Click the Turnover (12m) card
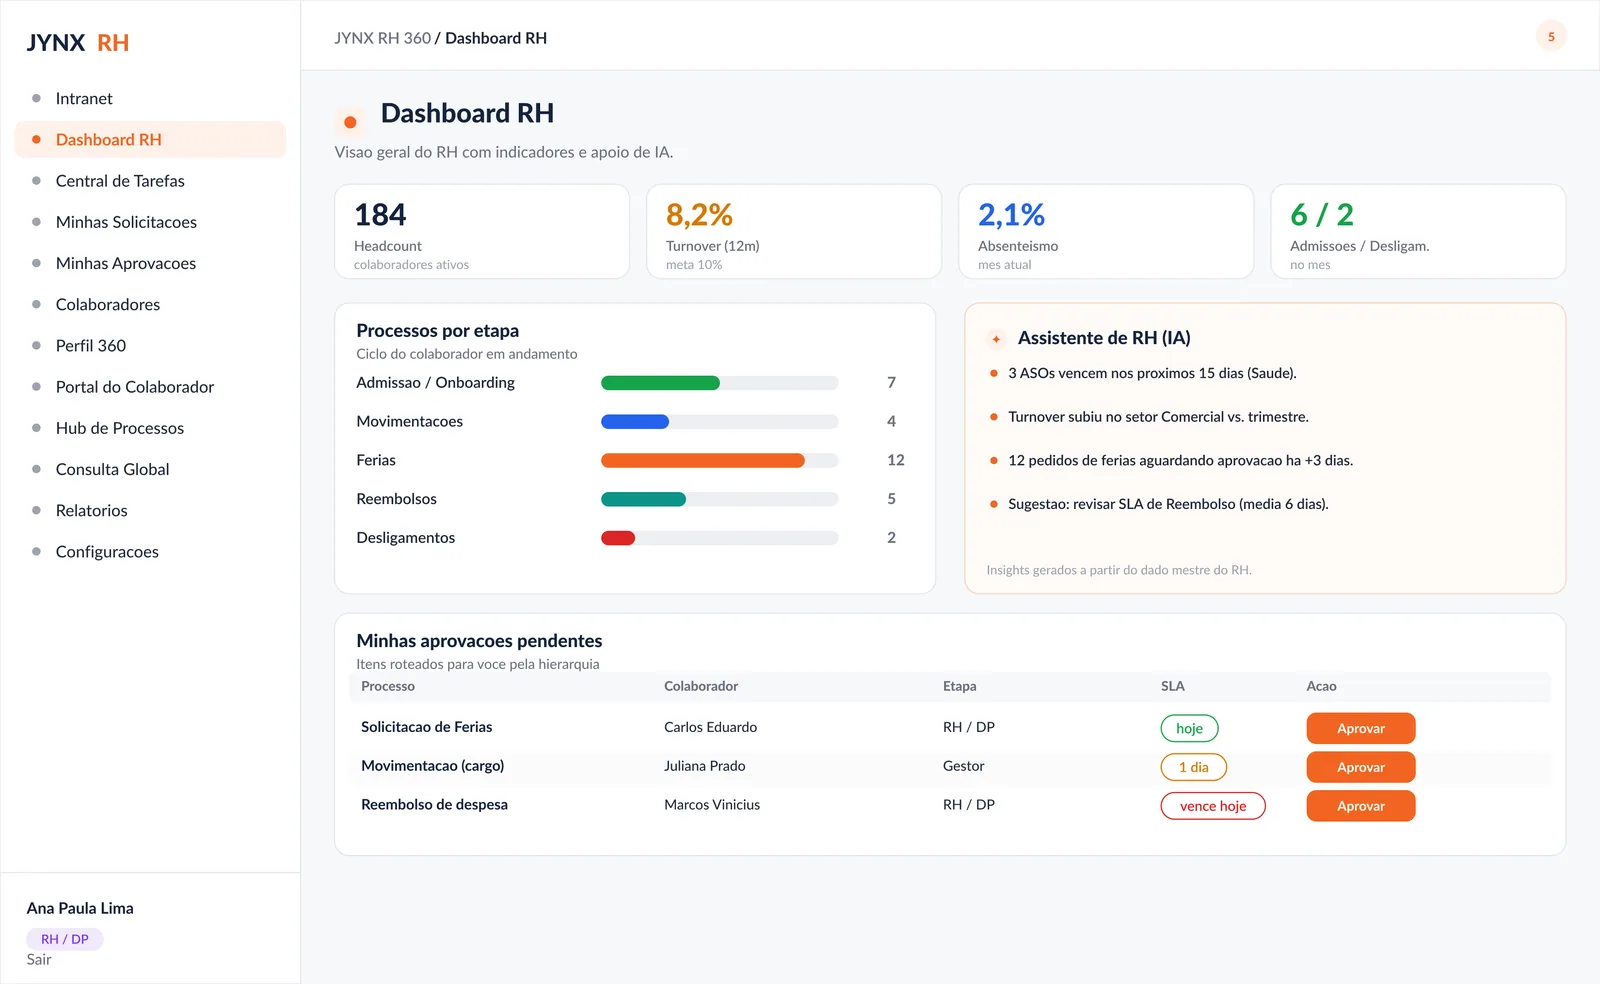The width and height of the screenshot is (1600, 984). pyautogui.click(x=794, y=231)
